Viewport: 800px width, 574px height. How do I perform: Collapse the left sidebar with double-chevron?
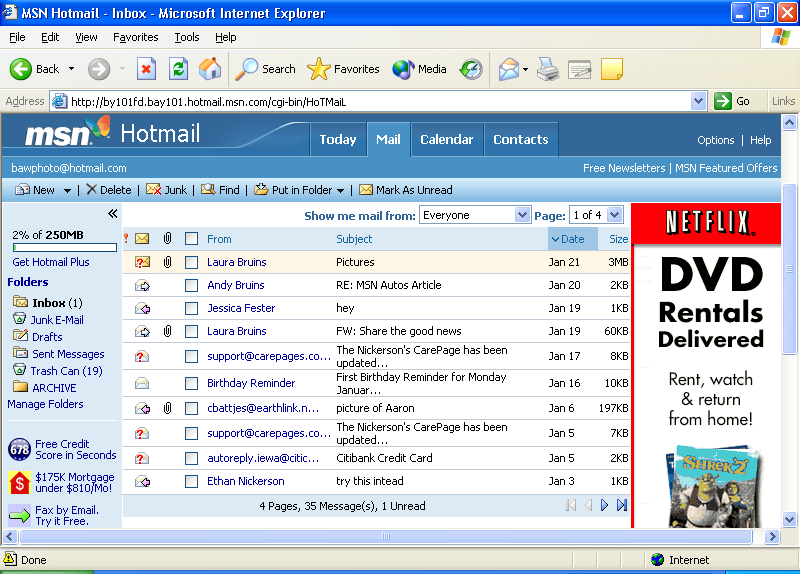coord(113,214)
